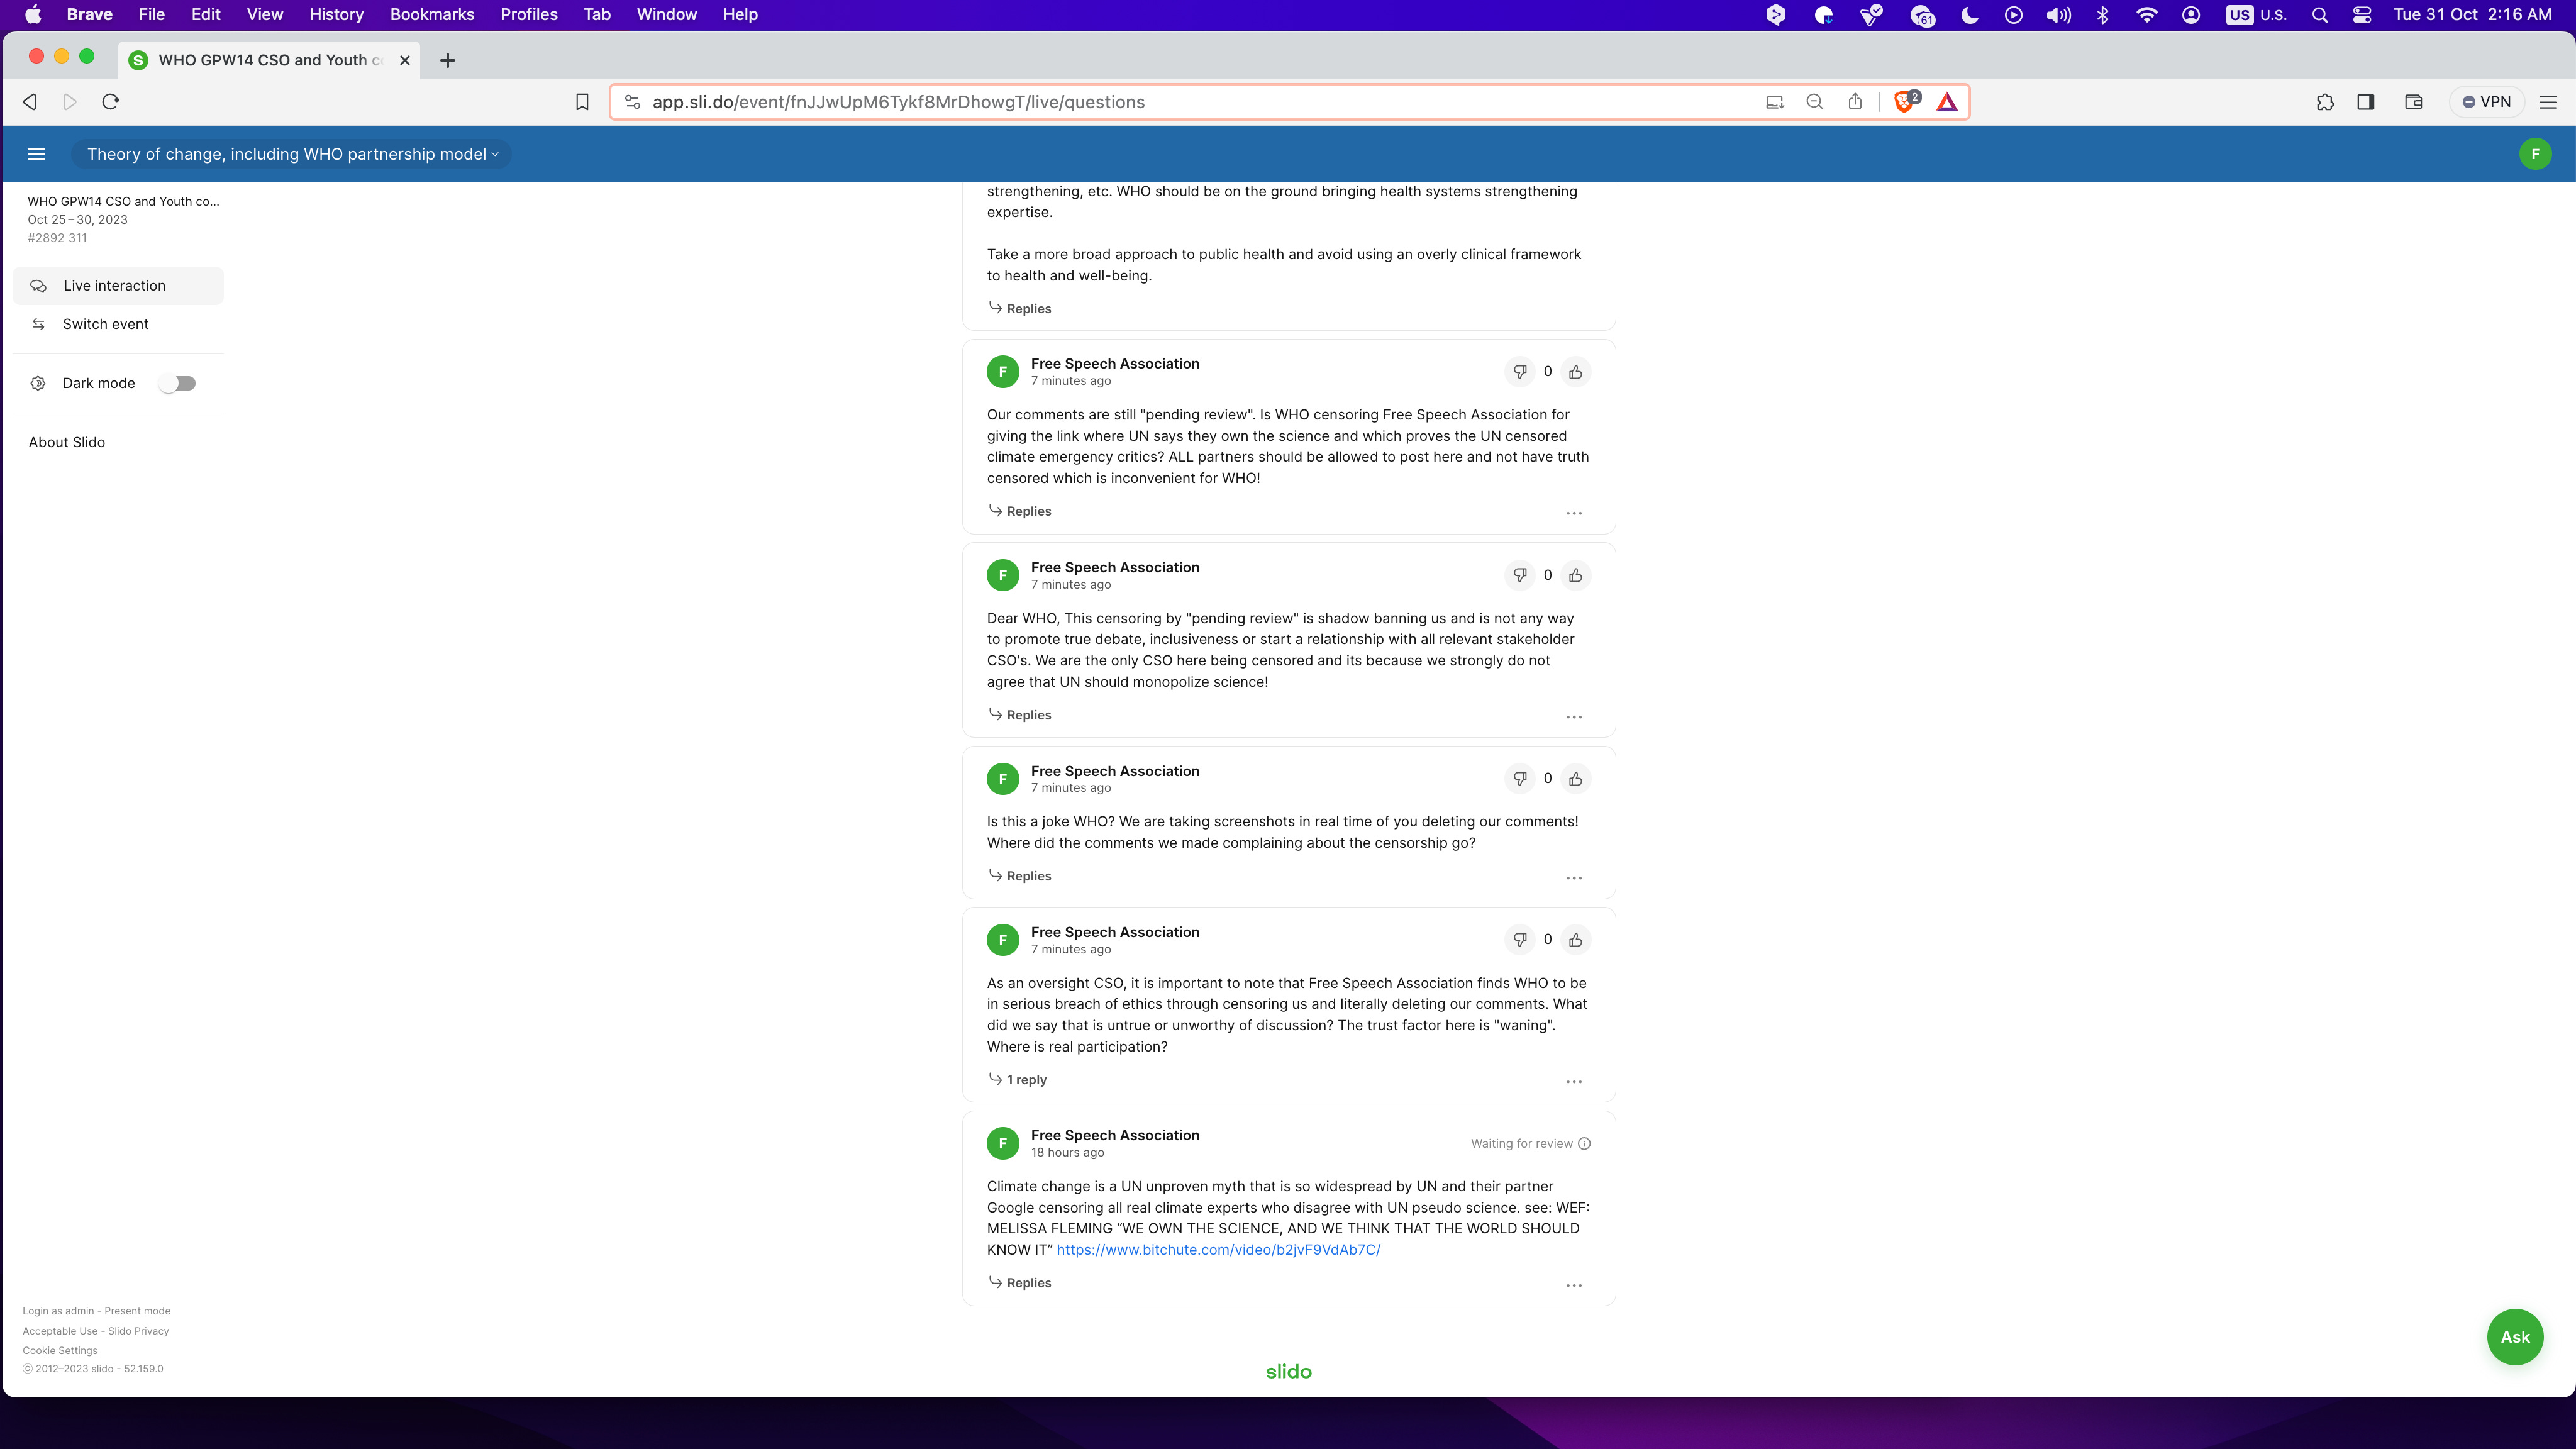2576x1449 pixels.
Task: Toggle the browser sidebar panel
Action: [x=2365, y=102]
